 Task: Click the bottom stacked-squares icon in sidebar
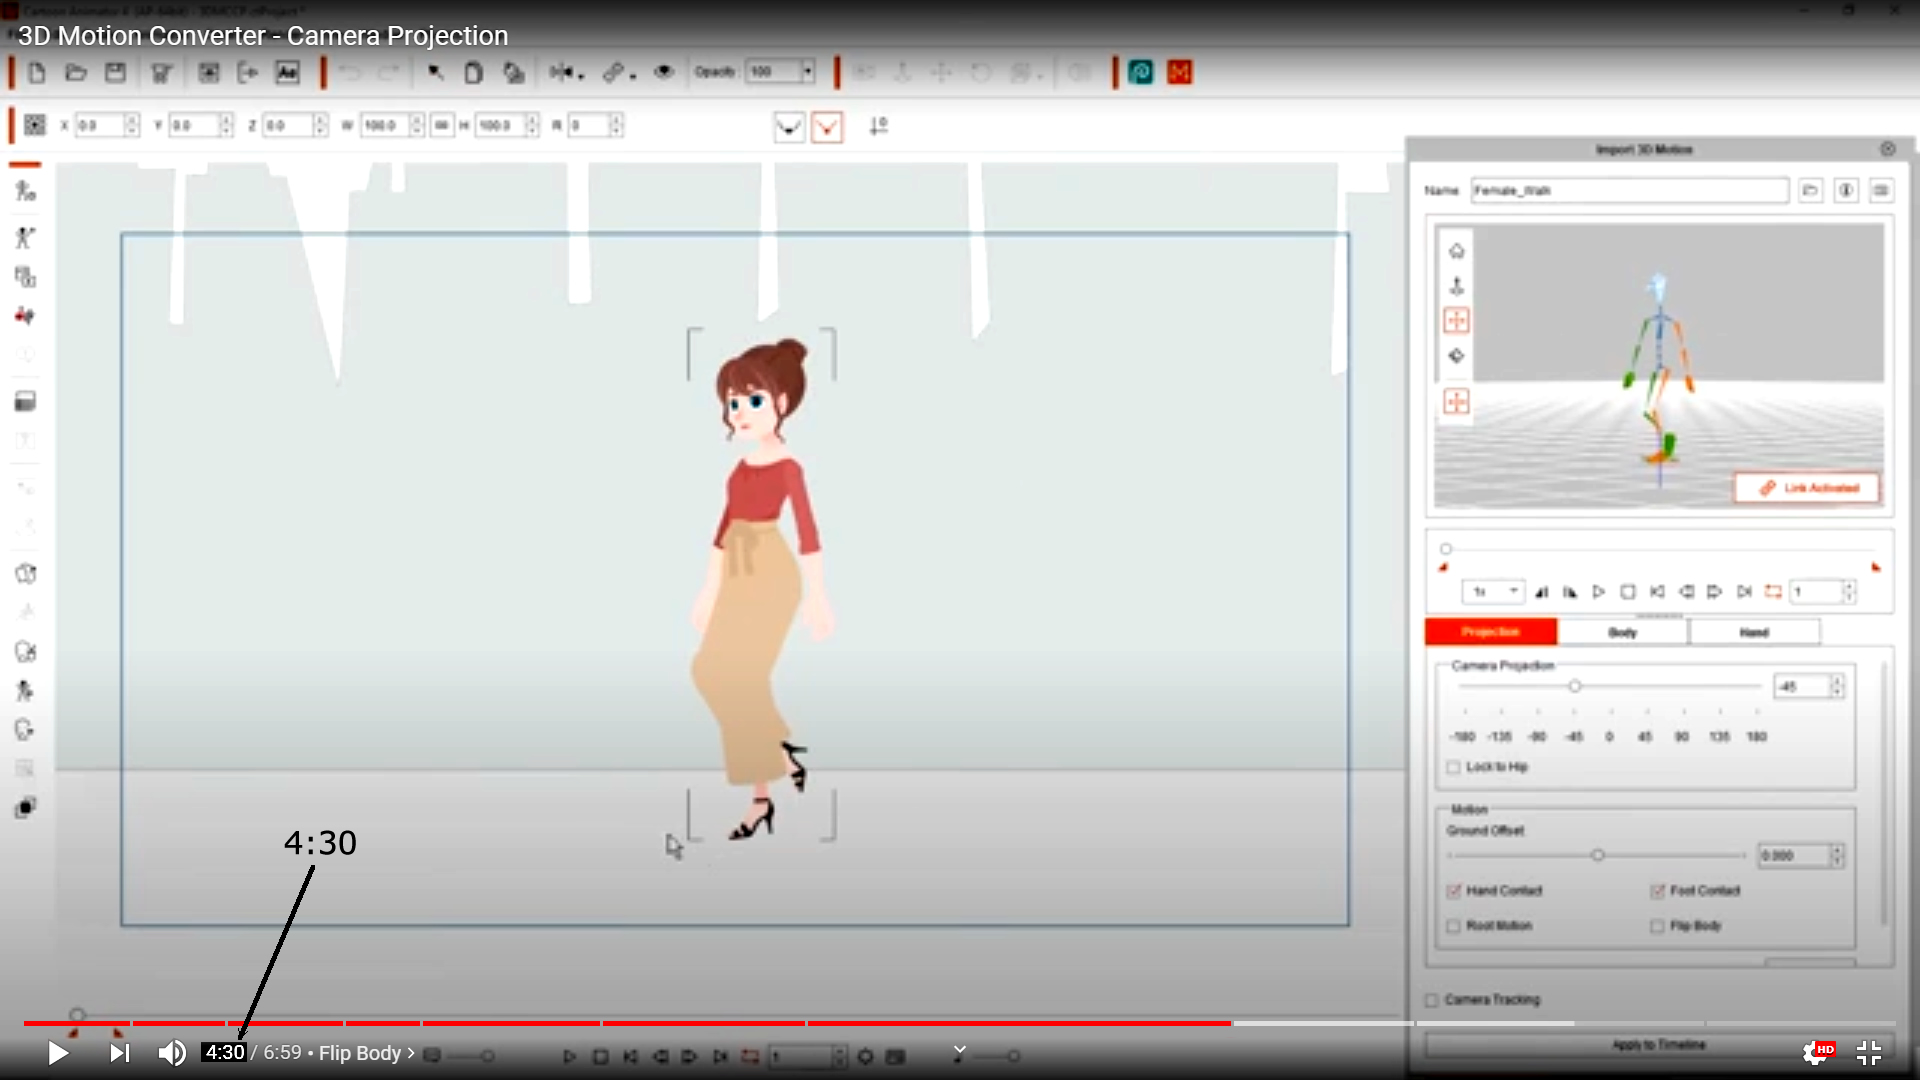point(25,808)
